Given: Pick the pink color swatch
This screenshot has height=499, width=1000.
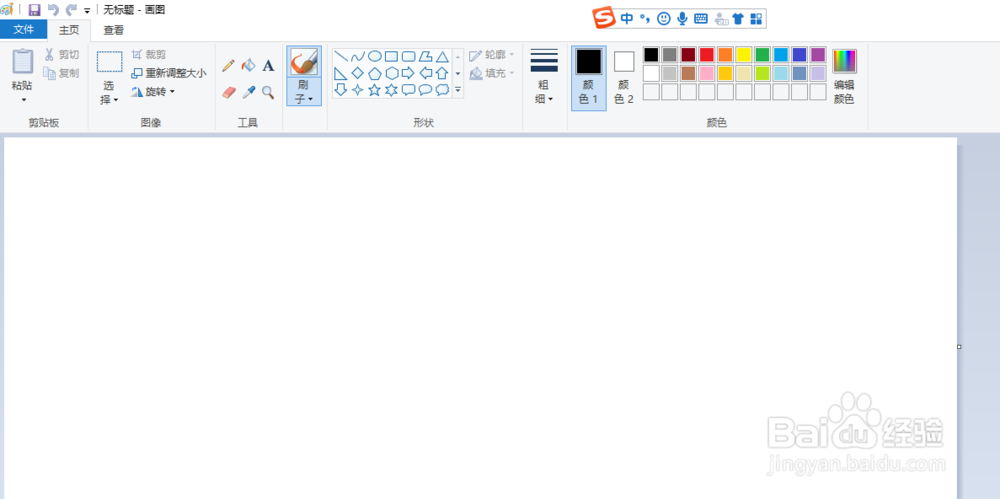Looking at the screenshot, I should 707,73.
